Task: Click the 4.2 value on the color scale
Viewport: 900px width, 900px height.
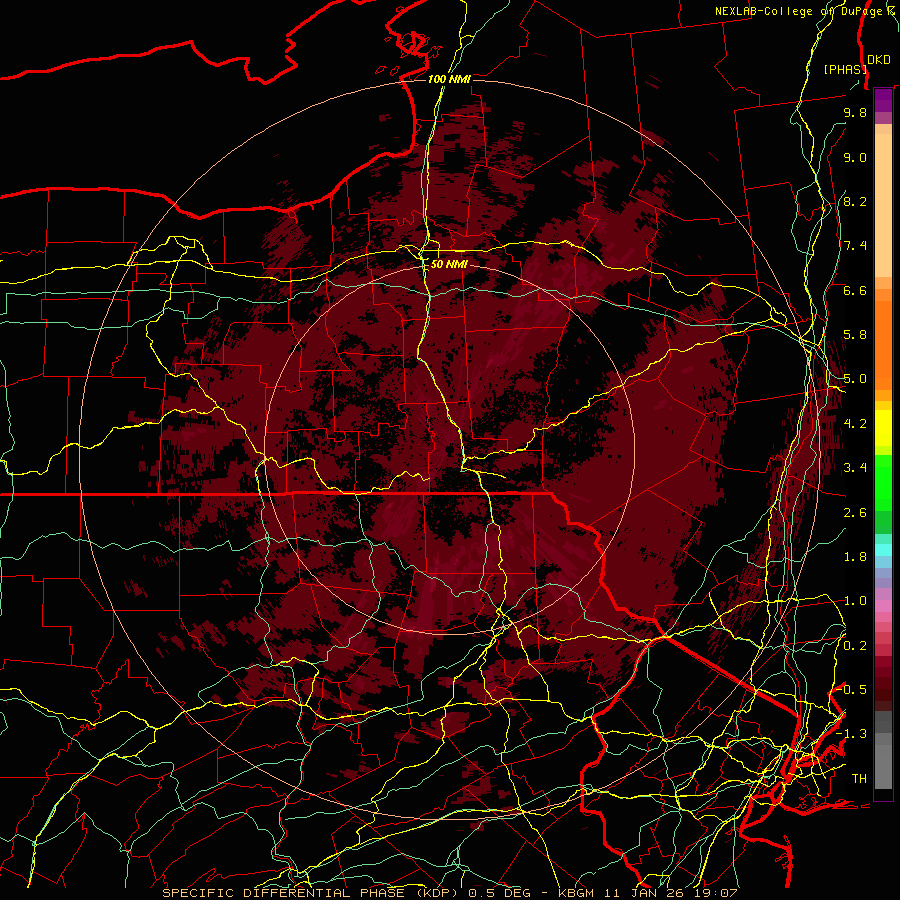Action: [x=855, y=424]
